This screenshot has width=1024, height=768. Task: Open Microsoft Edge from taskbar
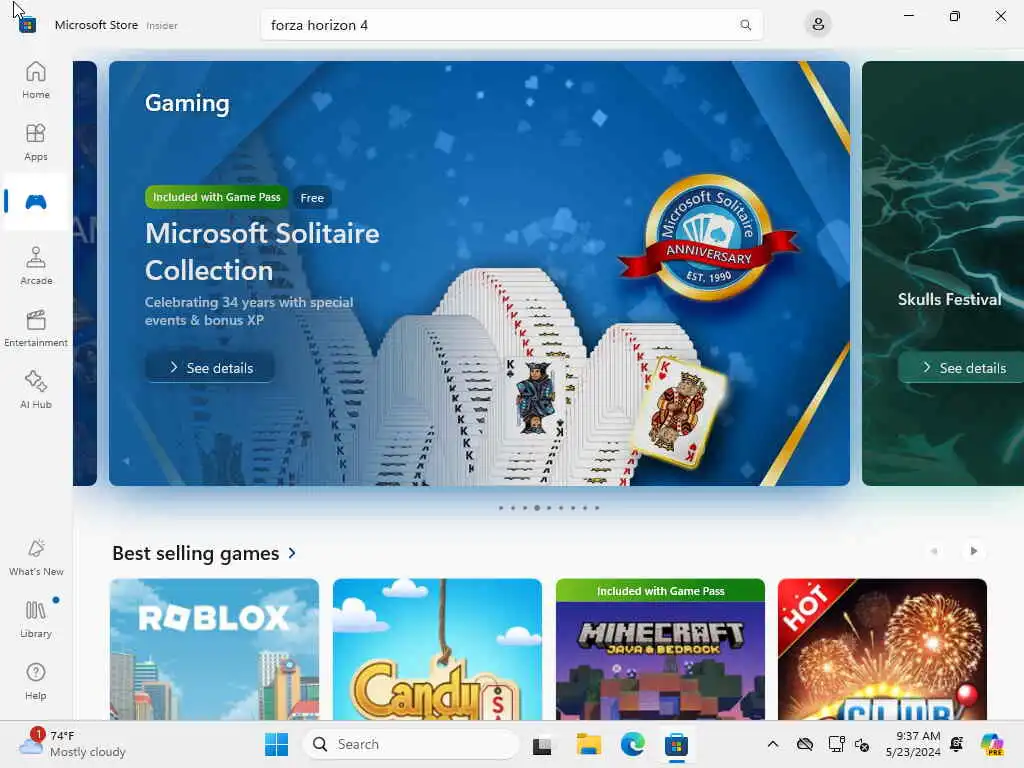632,744
